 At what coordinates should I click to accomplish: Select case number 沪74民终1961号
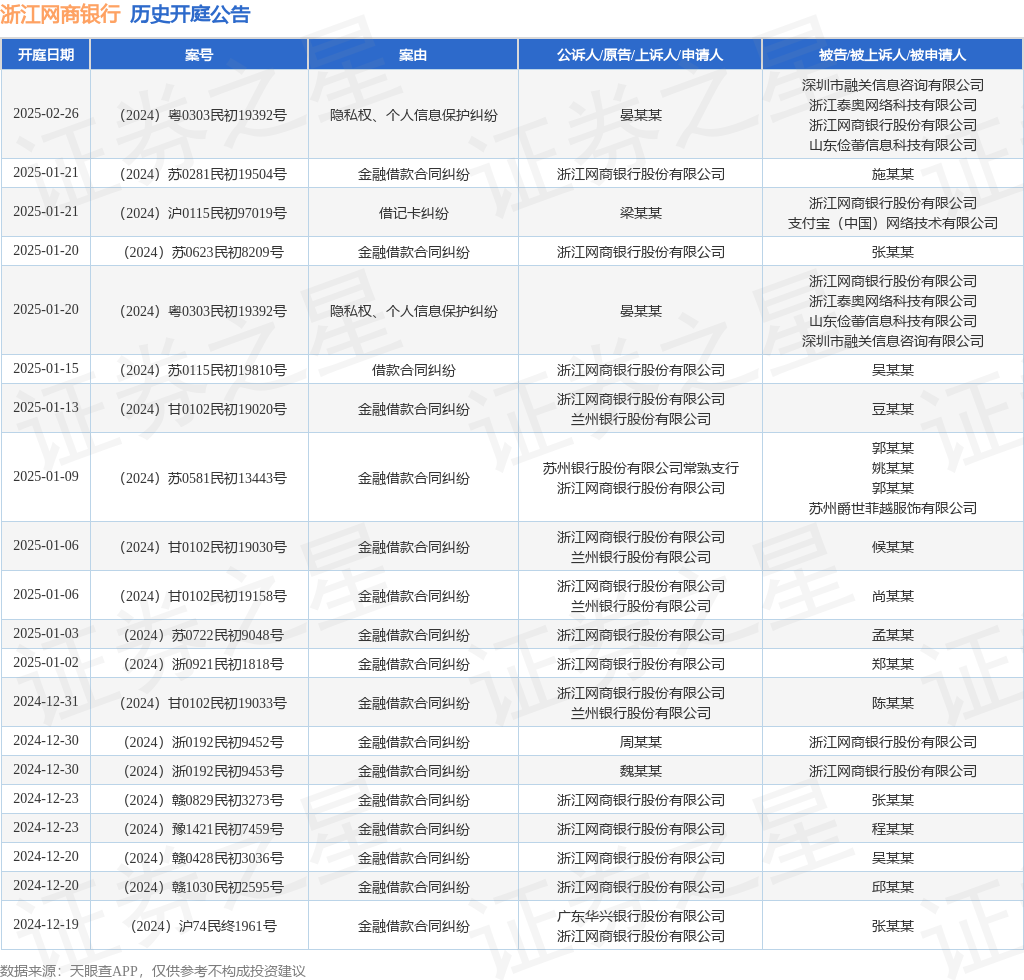(x=203, y=926)
